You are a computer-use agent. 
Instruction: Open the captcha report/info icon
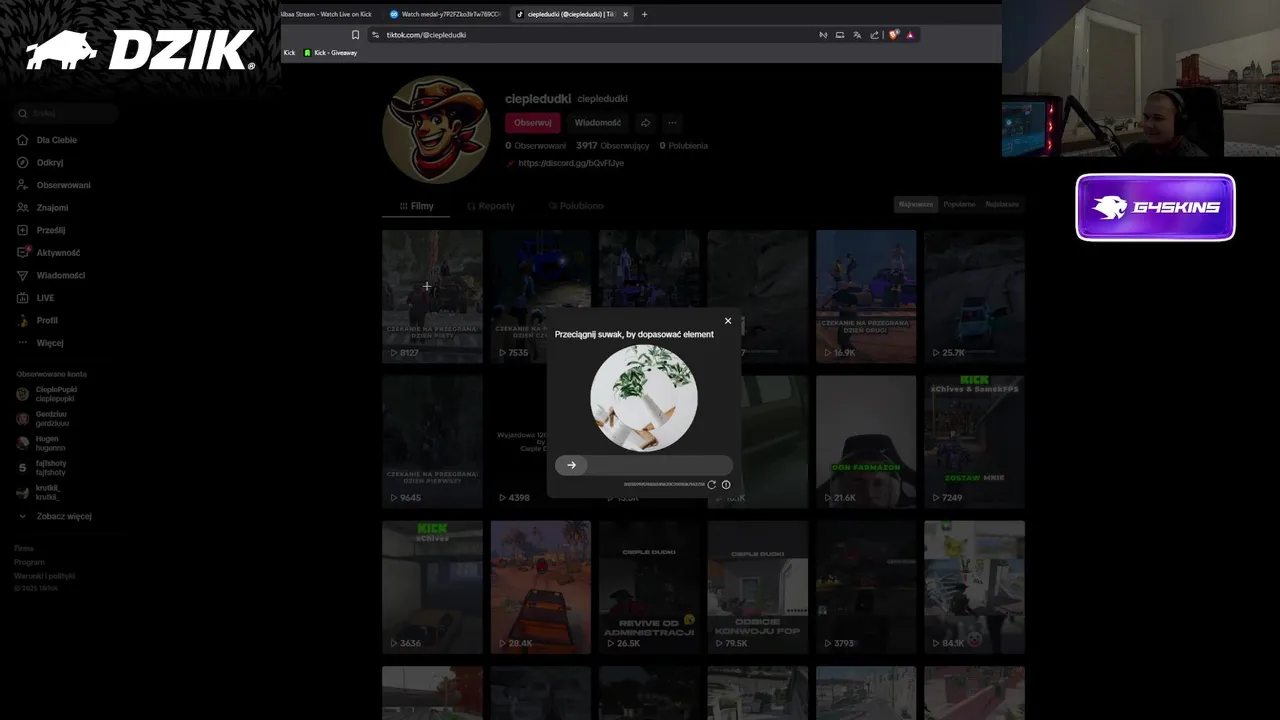point(726,485)
